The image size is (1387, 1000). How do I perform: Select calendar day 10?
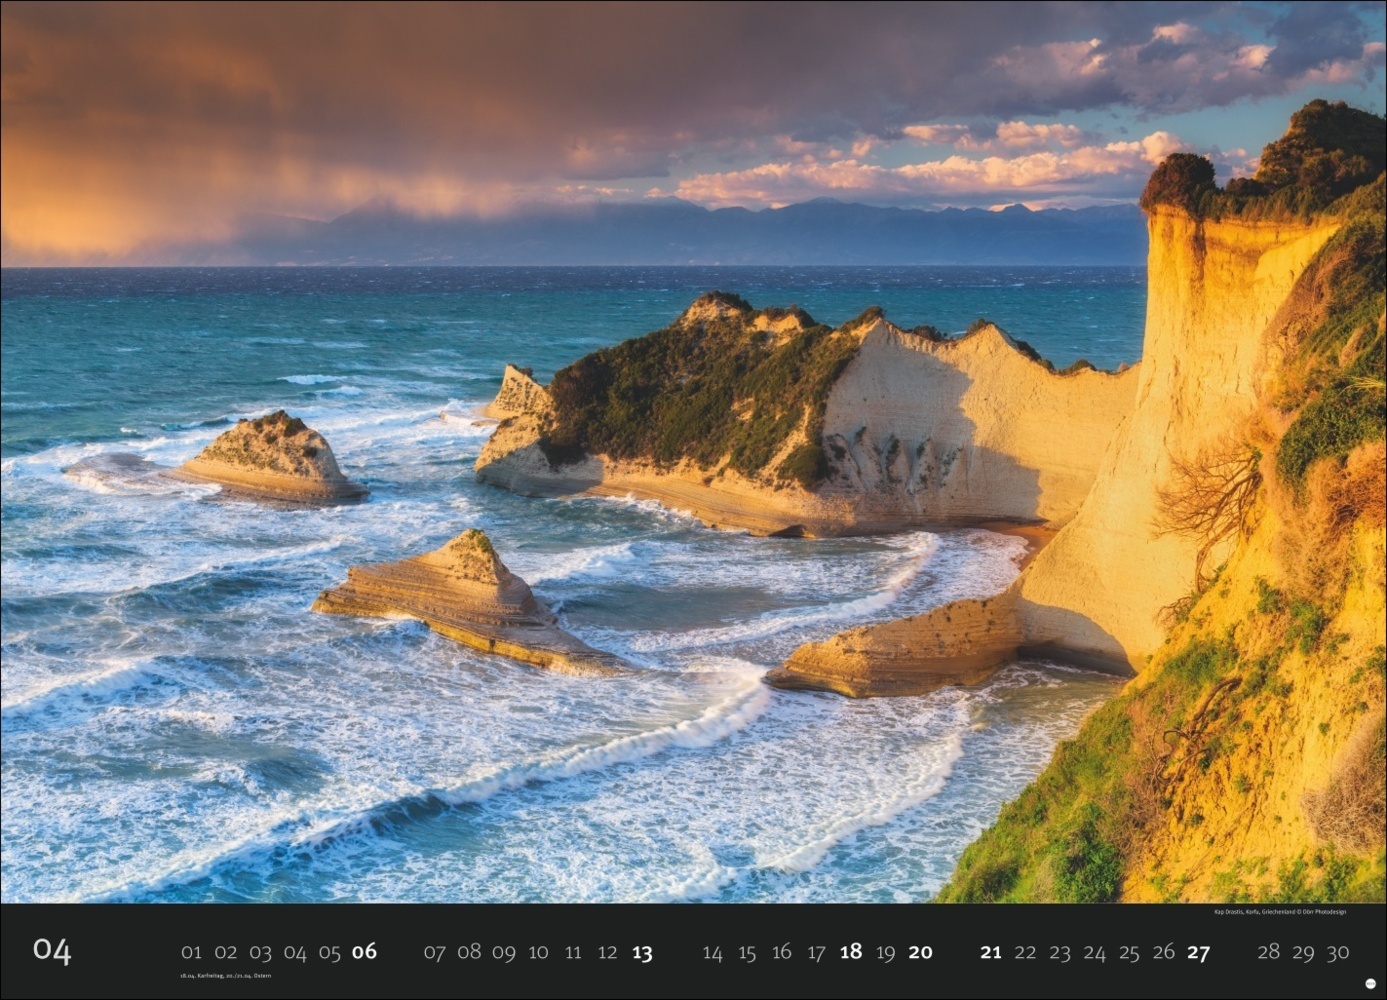(538, 953)
